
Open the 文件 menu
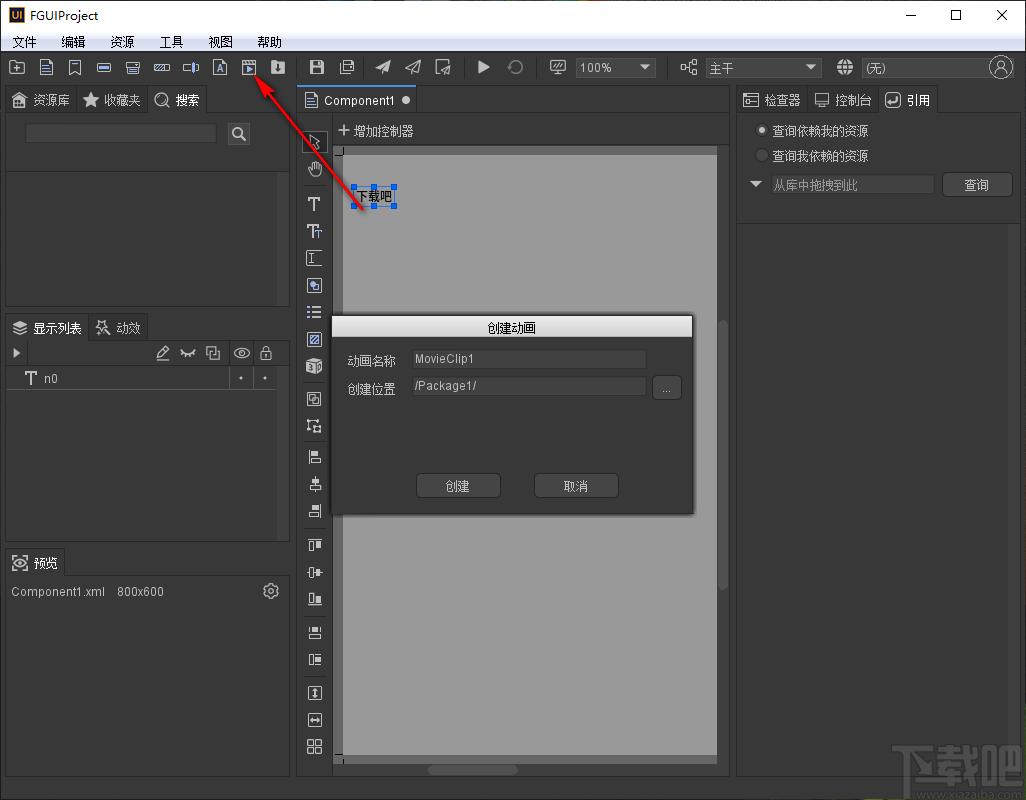tap(25, 42)
